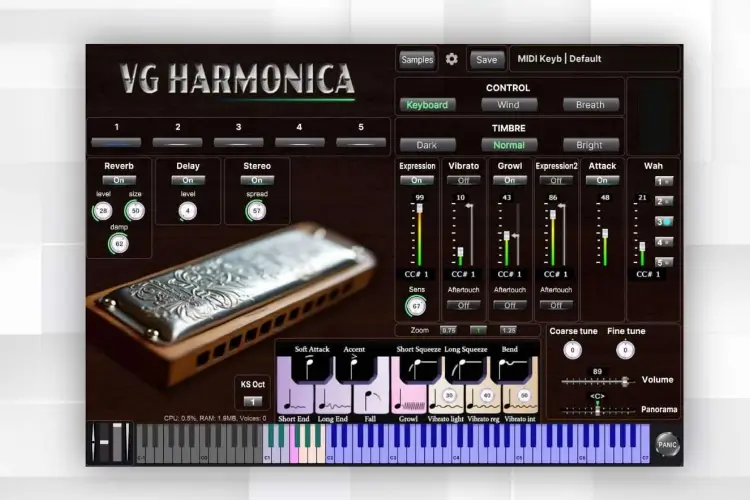Screen dimensions: 750x500
Task: Select the Long End articulation key
Action: 333,401
